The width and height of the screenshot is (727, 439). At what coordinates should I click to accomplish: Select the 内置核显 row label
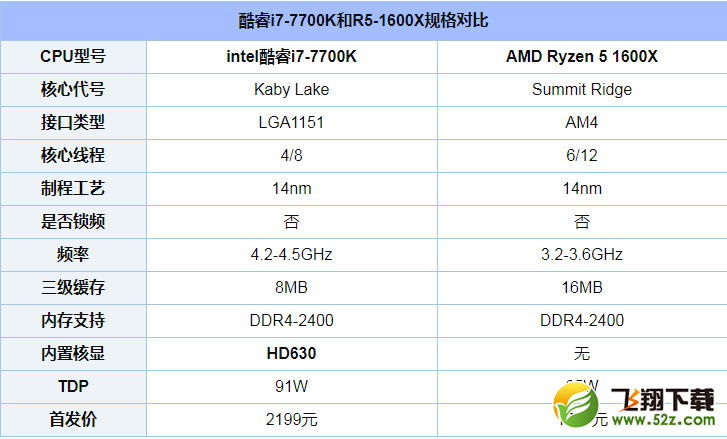73,354
